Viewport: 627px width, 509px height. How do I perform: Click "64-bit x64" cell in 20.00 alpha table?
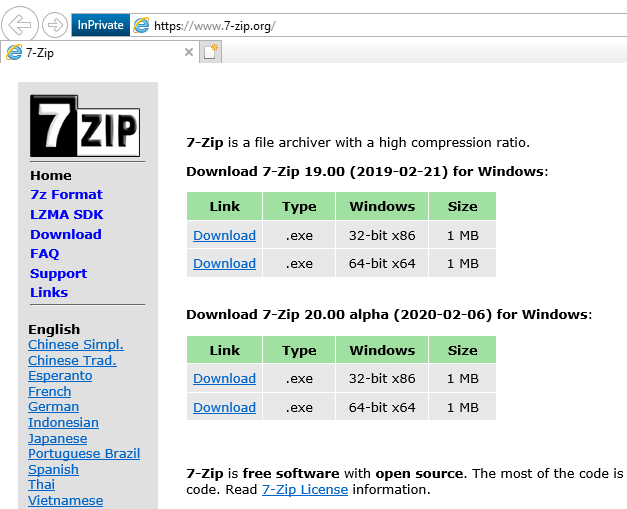click(382, 407)
